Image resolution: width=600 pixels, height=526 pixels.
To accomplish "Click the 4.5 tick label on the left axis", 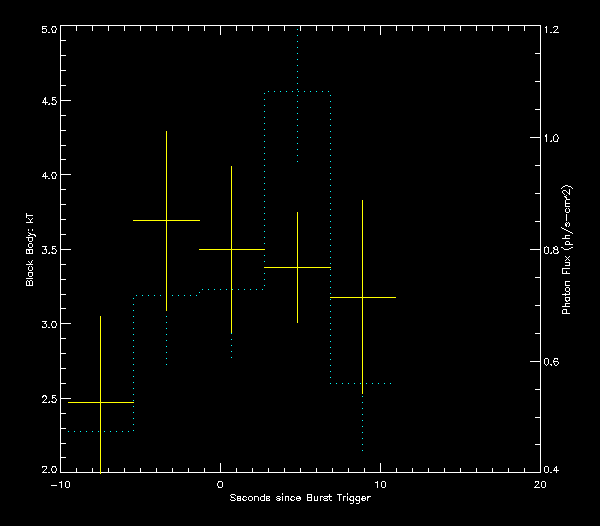I will pyautogui.click(x=46, y=102).
